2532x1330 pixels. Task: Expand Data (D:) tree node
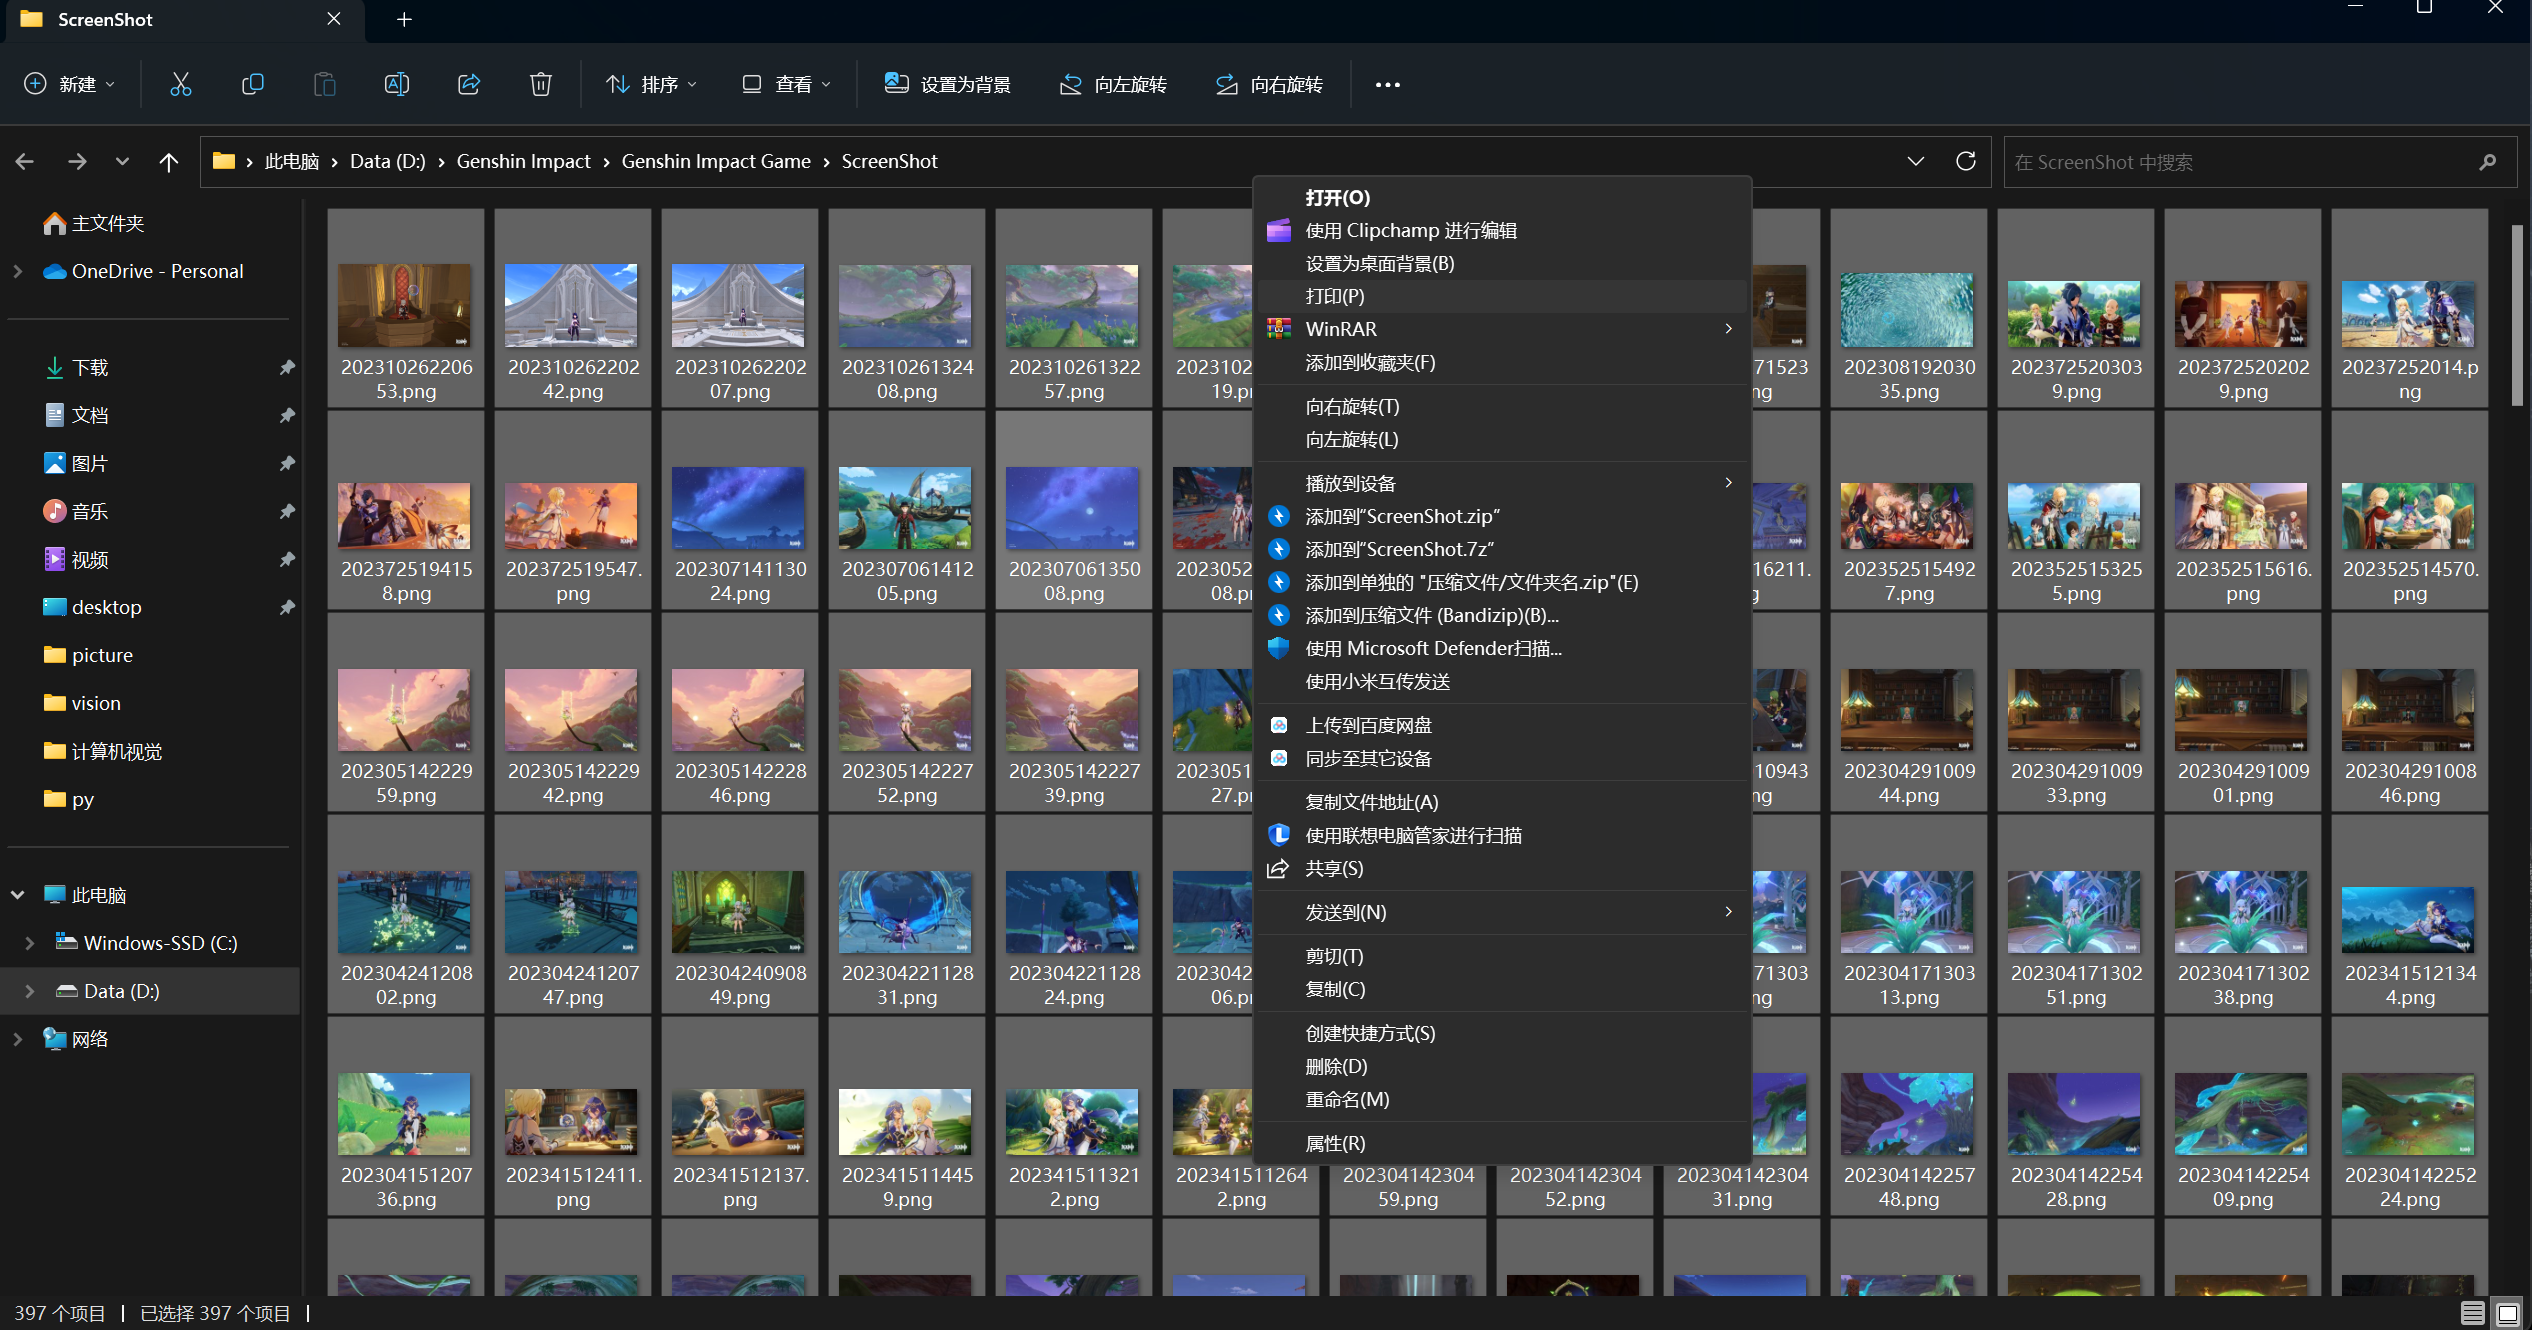tap(29, 991)
